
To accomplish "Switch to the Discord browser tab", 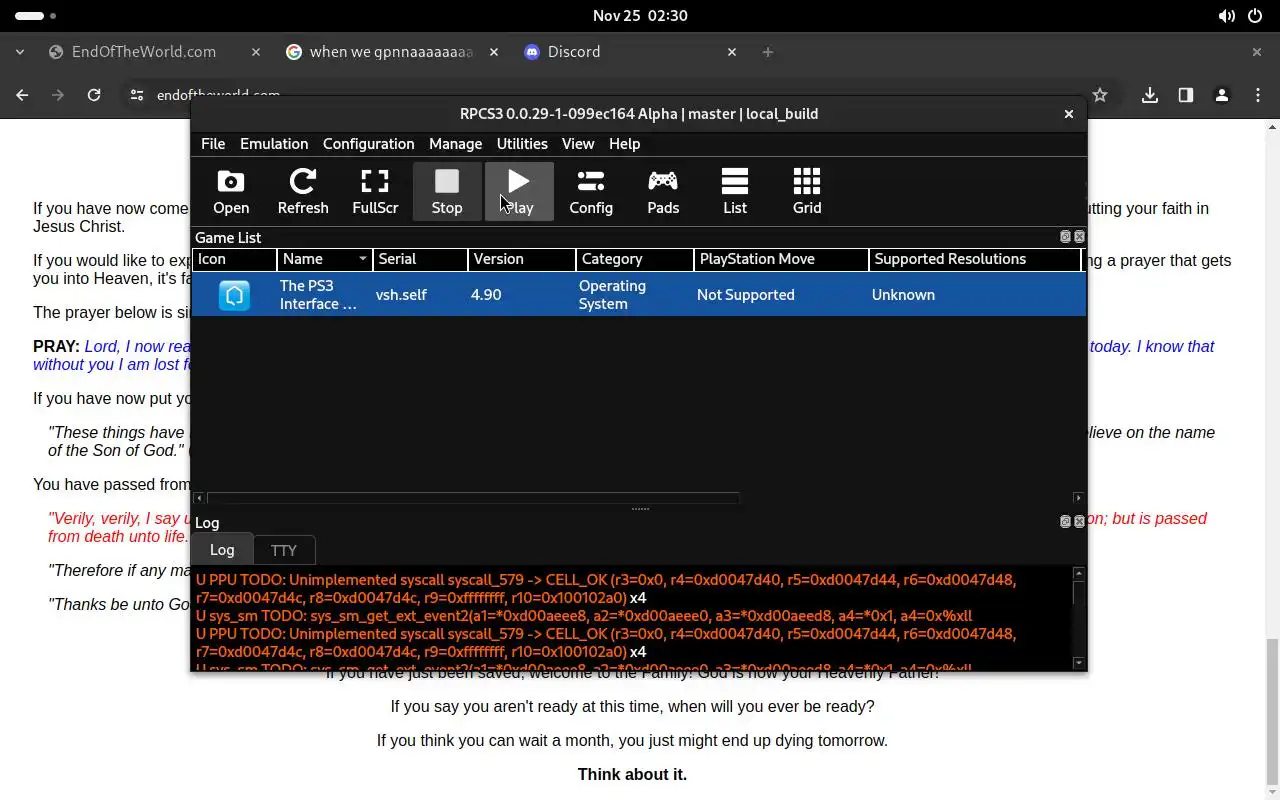I will [x=630, y=52].
